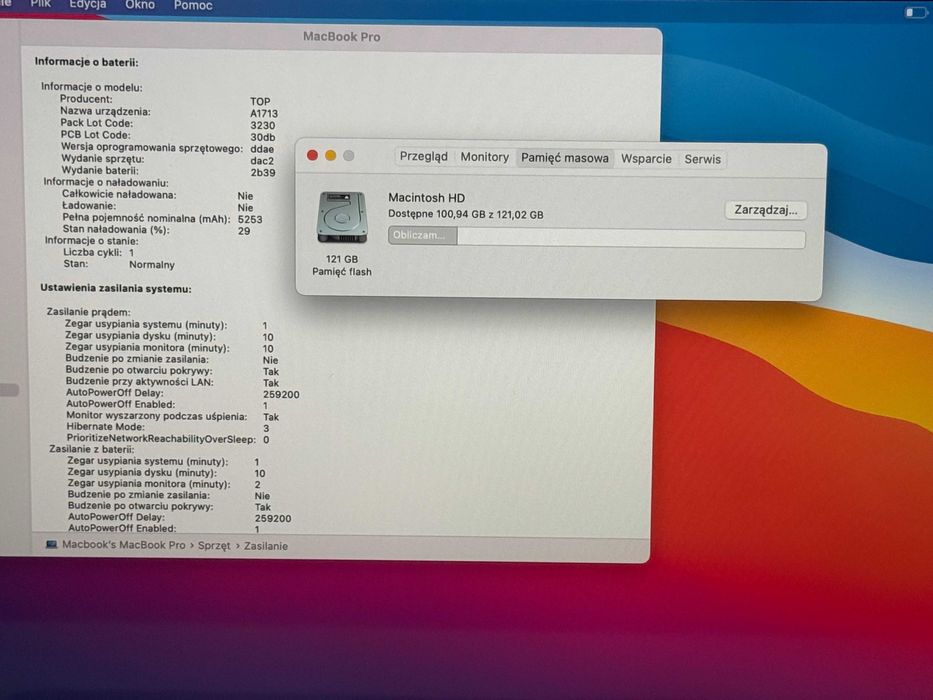This screenshot has height=700, width=933.
Task: Click the Zasilanie prądem label
Action: [x=88, y=312]
